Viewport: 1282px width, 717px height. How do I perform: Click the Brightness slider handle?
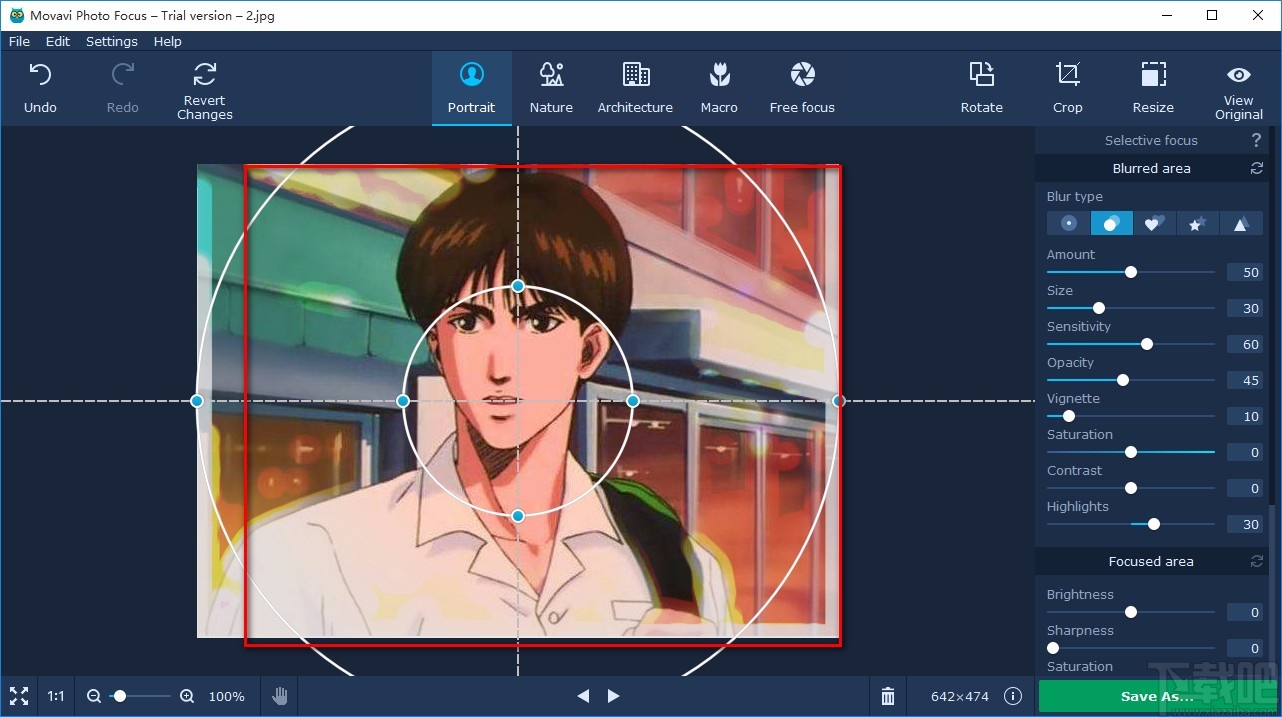(1131, 612)
